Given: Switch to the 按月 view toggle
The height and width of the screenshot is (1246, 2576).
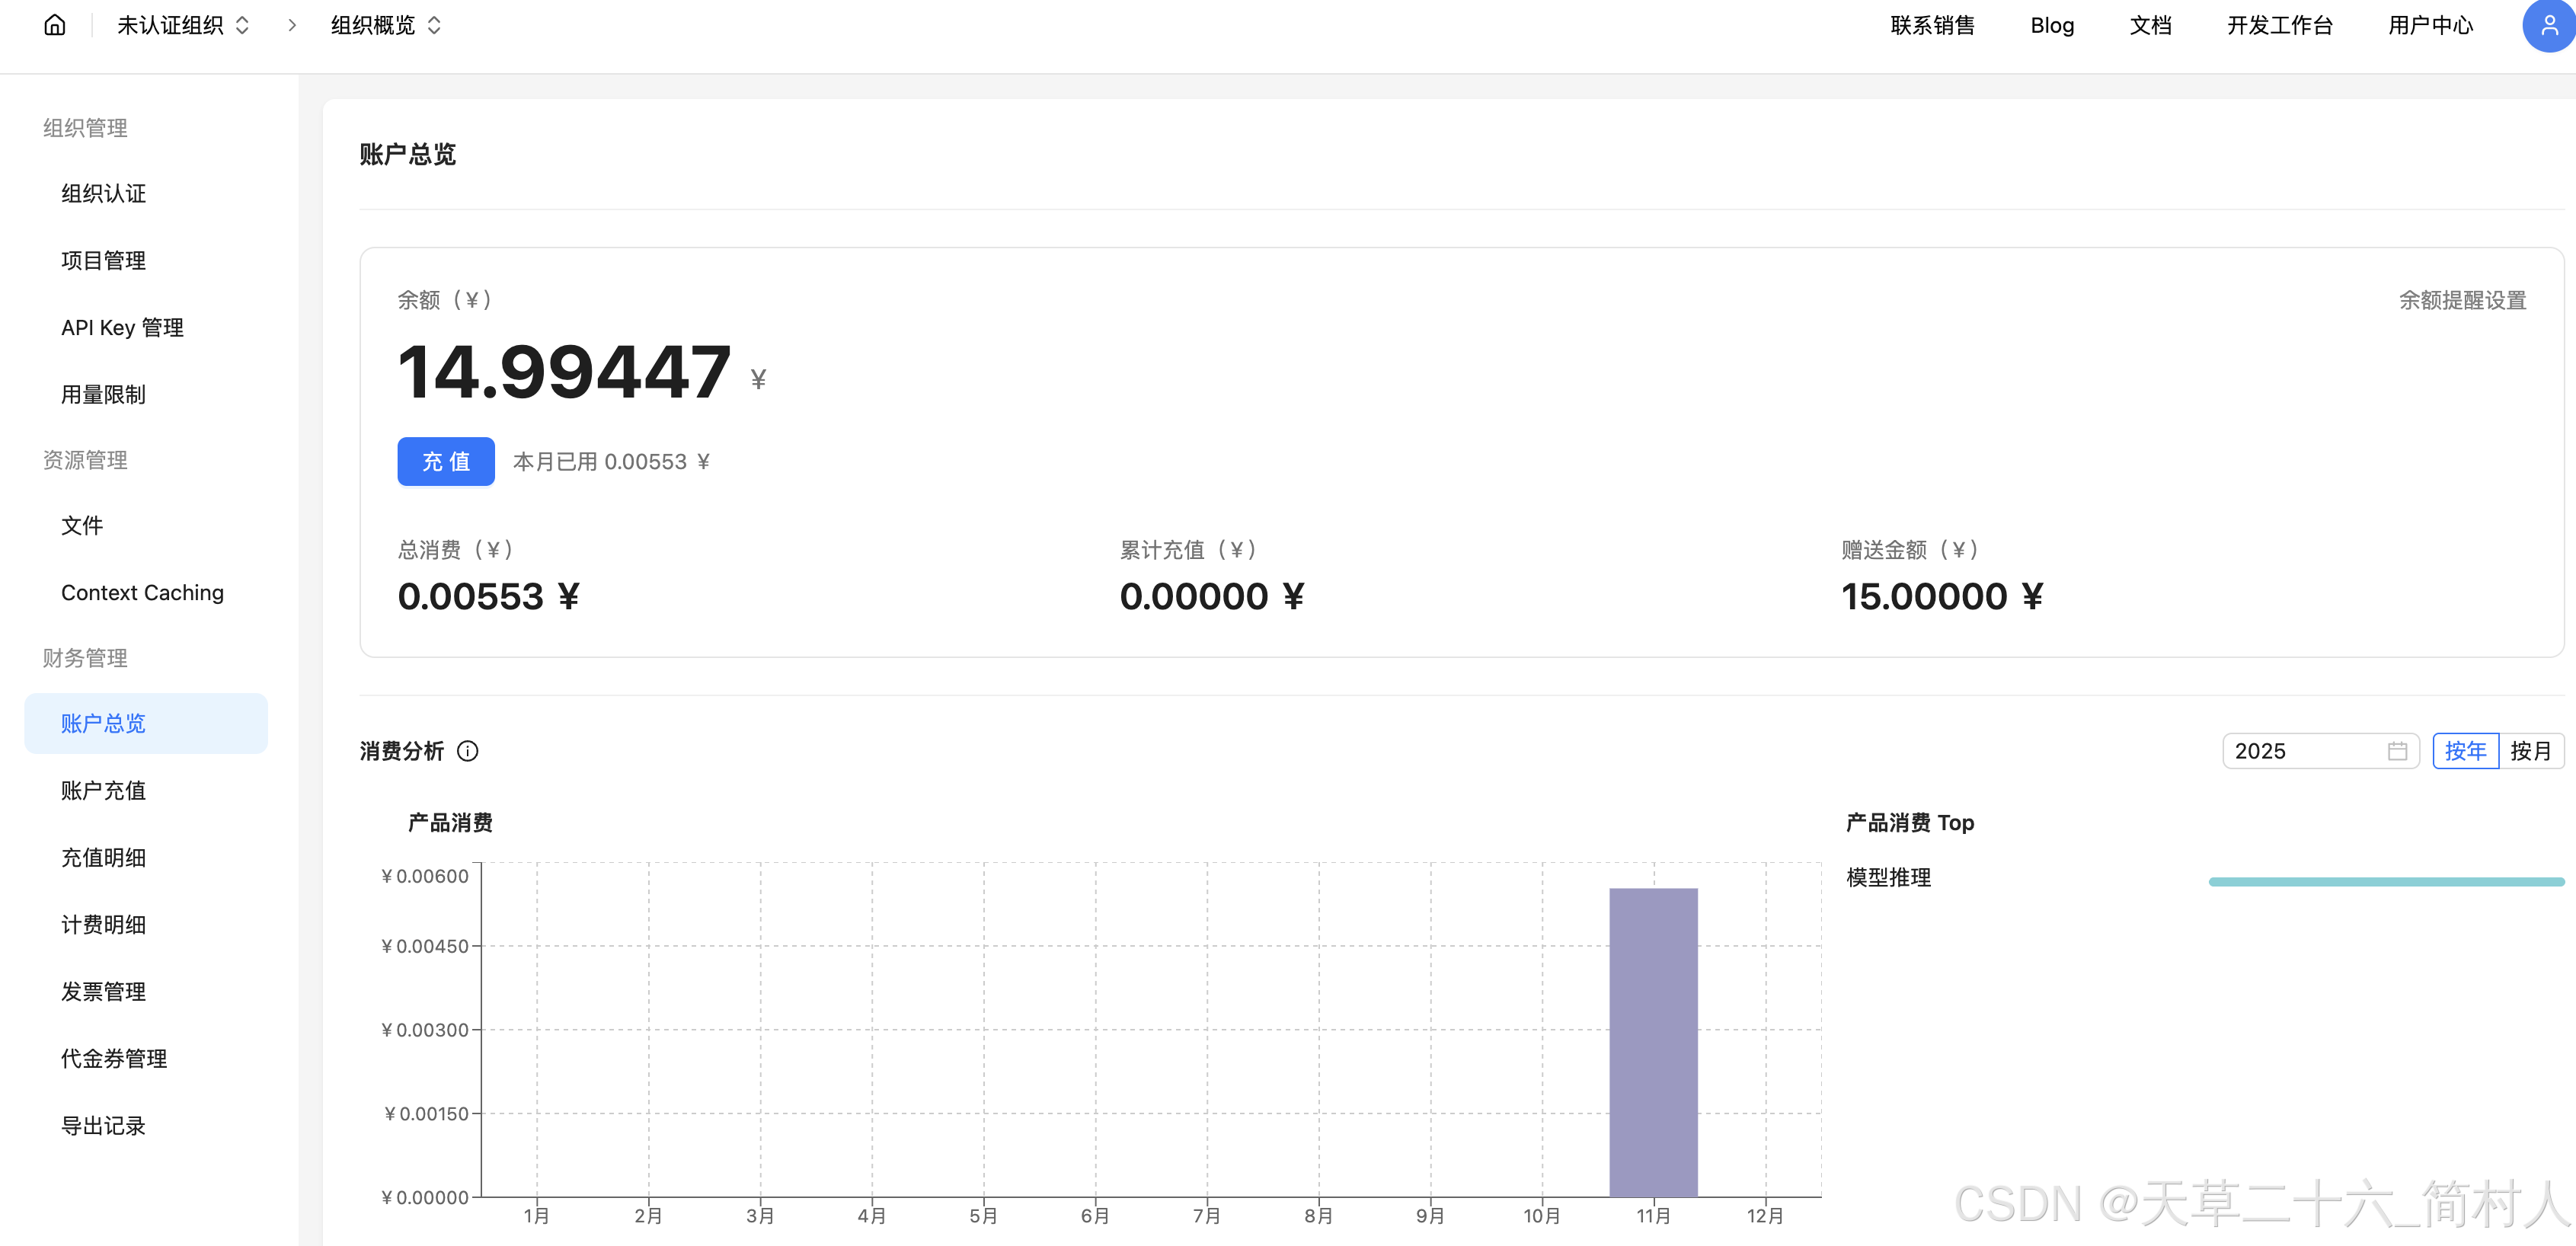Looking at the screenshot, I should coord(2530,751).
